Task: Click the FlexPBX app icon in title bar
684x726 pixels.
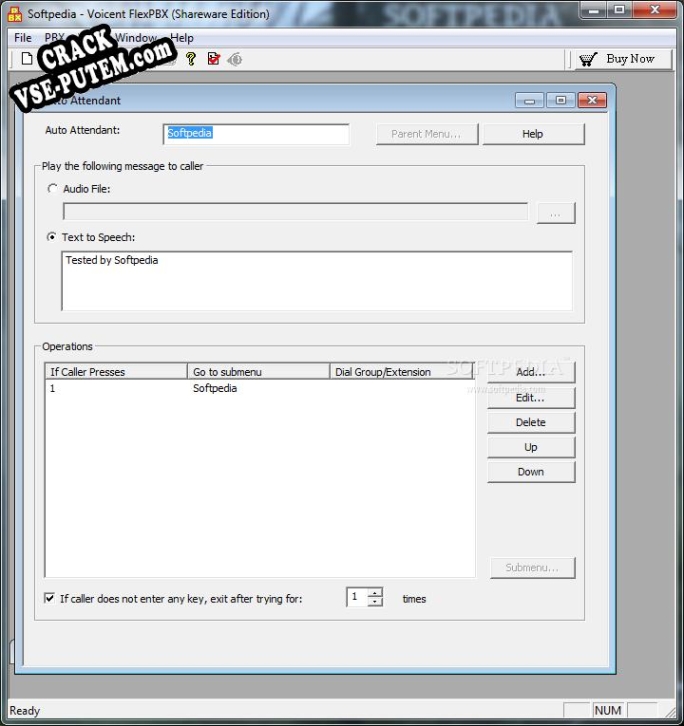Action: [15, 14]
